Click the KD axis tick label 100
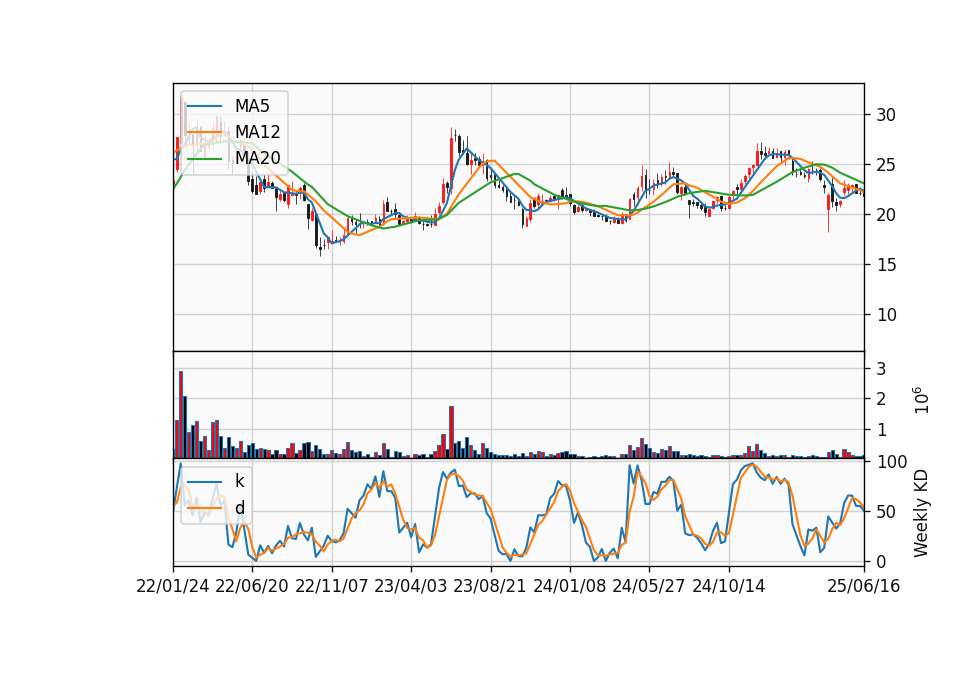 891,462
